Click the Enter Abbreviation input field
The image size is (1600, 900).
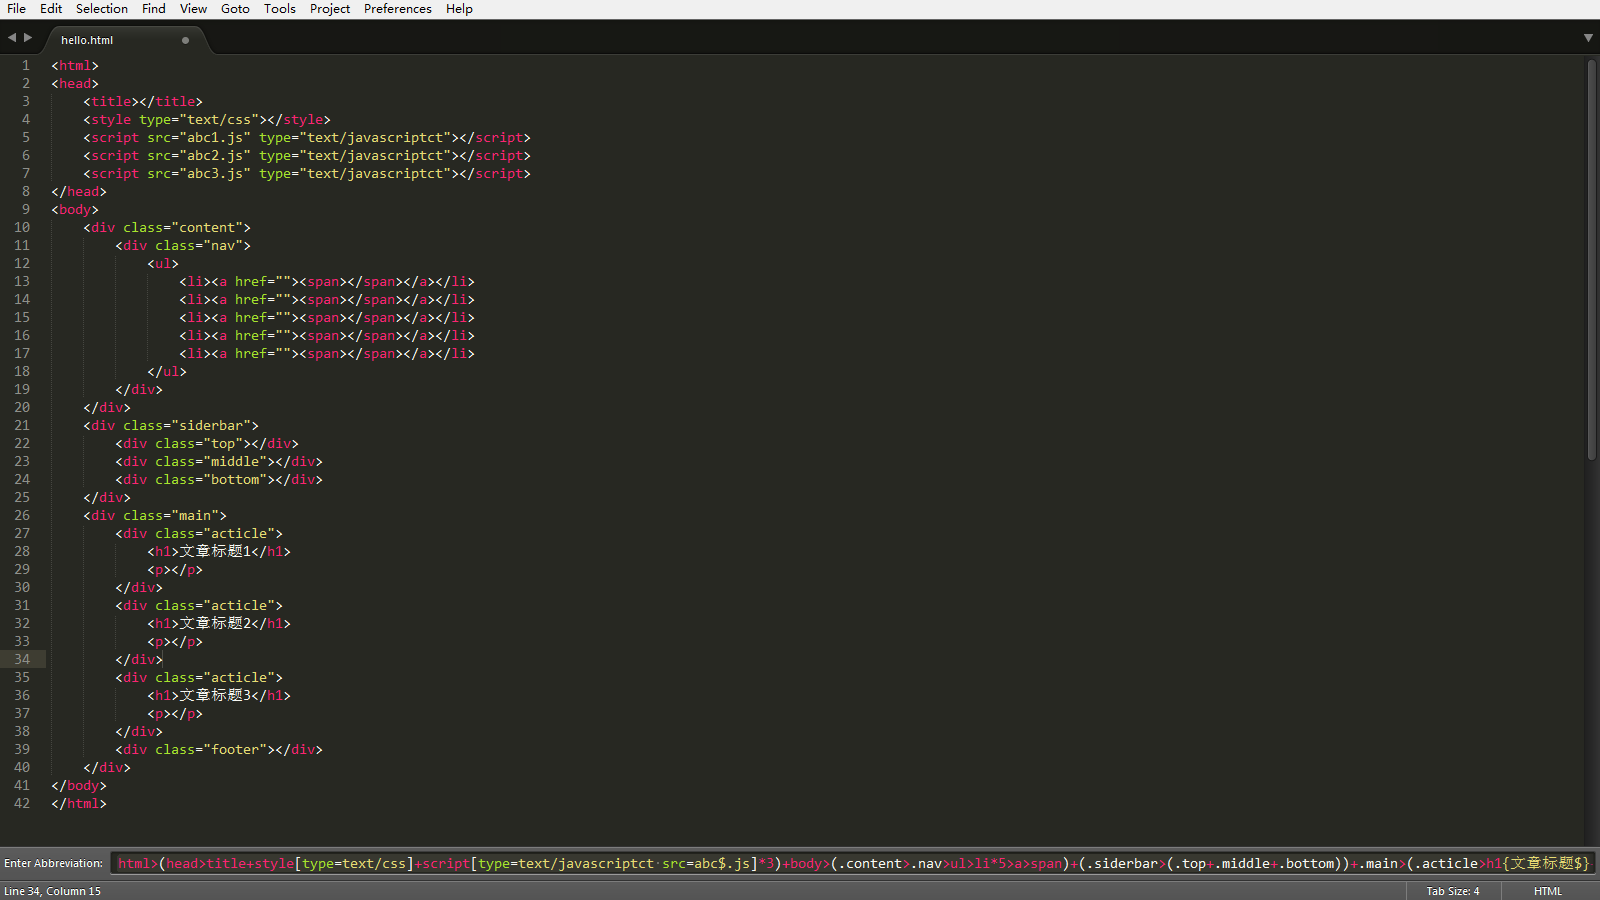851,863
